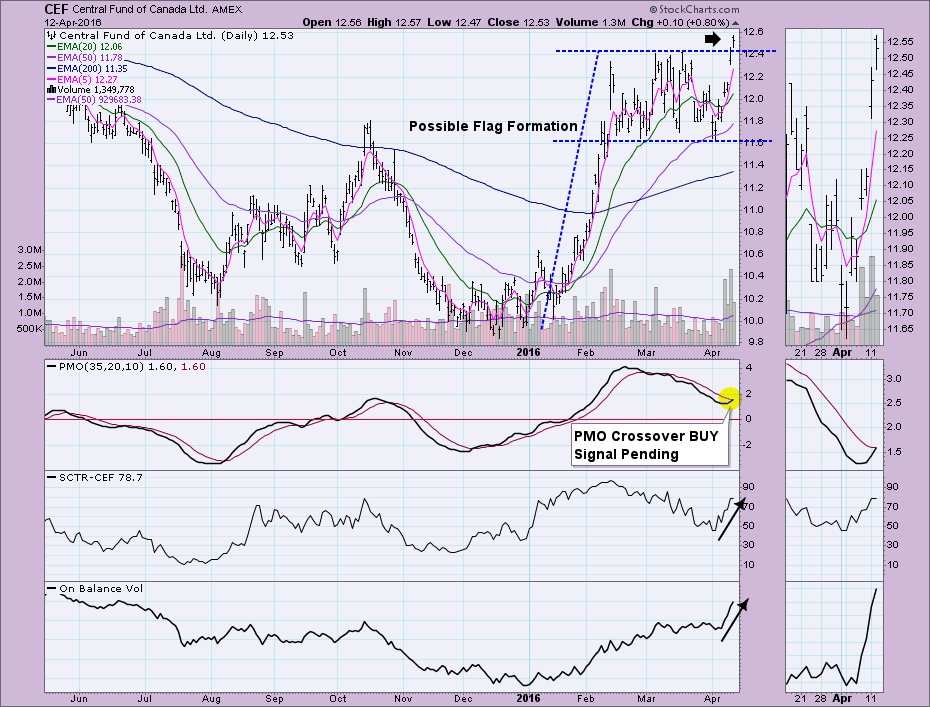This screenshot has width=930, height=707.
Task: Click the volume bars icon in the legend
Action: click(52, 90)
